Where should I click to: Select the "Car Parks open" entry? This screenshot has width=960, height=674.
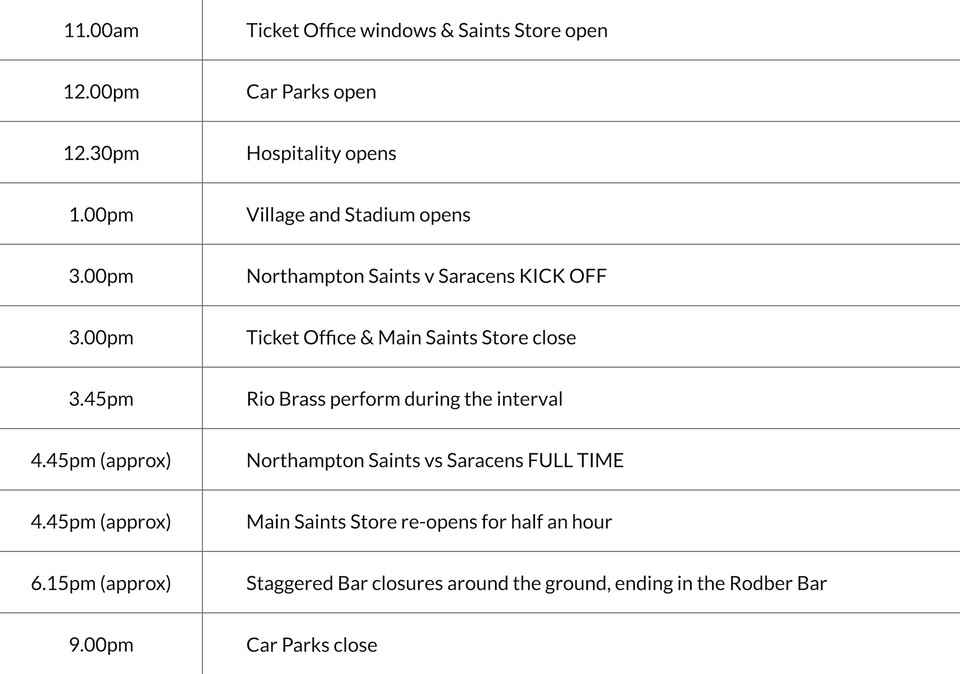[311, 92]
